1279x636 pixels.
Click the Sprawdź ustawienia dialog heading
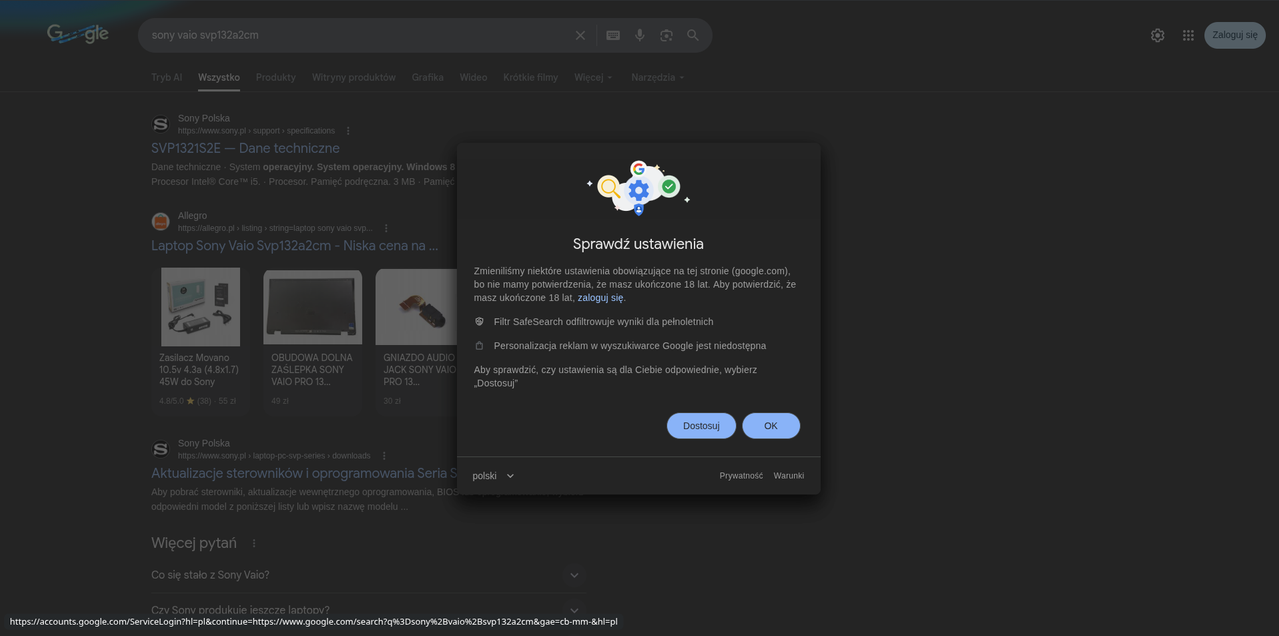(x=638, y=244)
